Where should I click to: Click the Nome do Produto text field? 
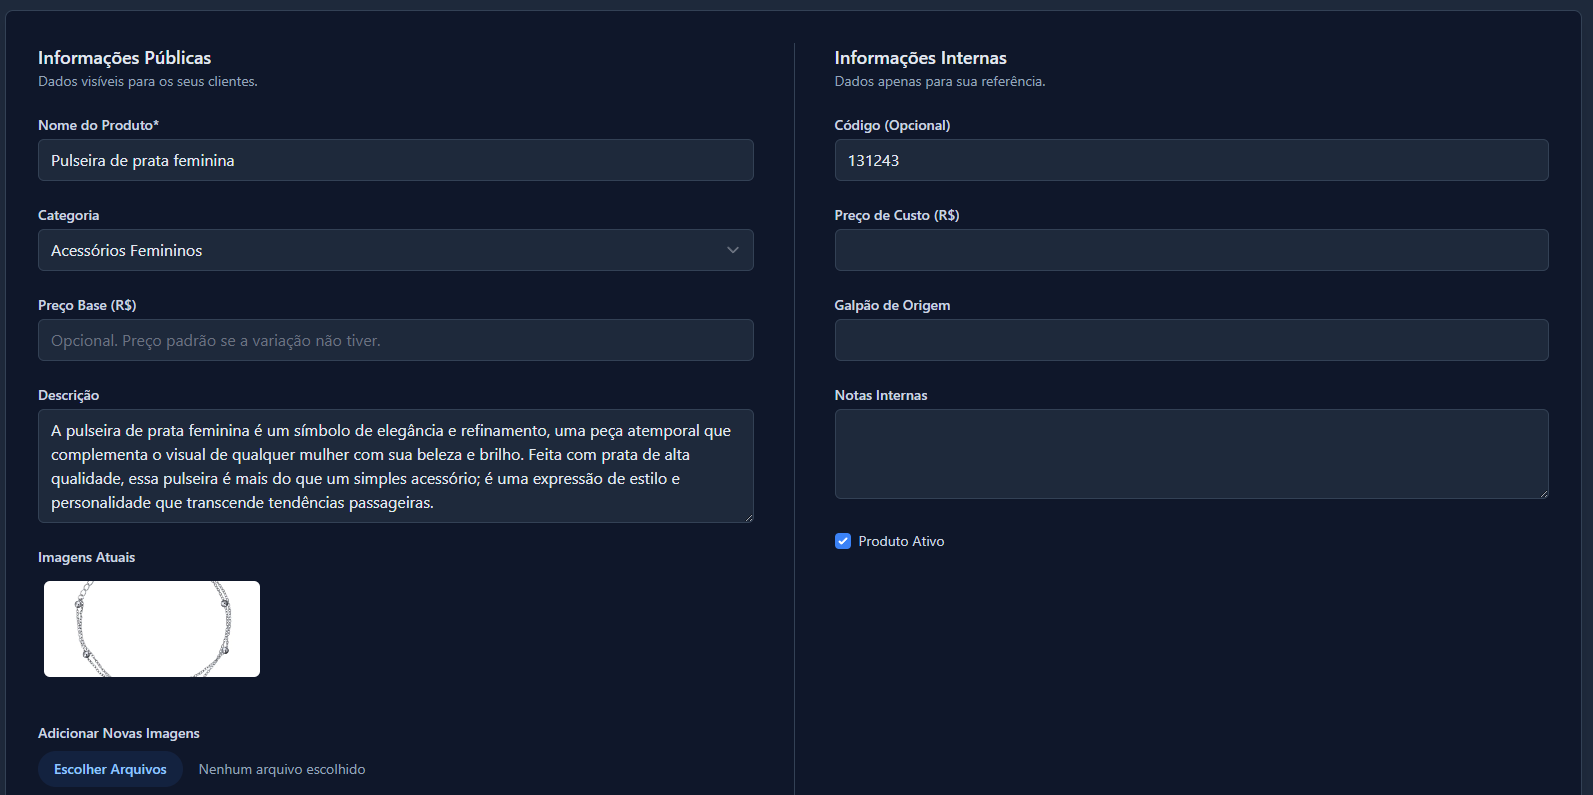coord(395,160)
